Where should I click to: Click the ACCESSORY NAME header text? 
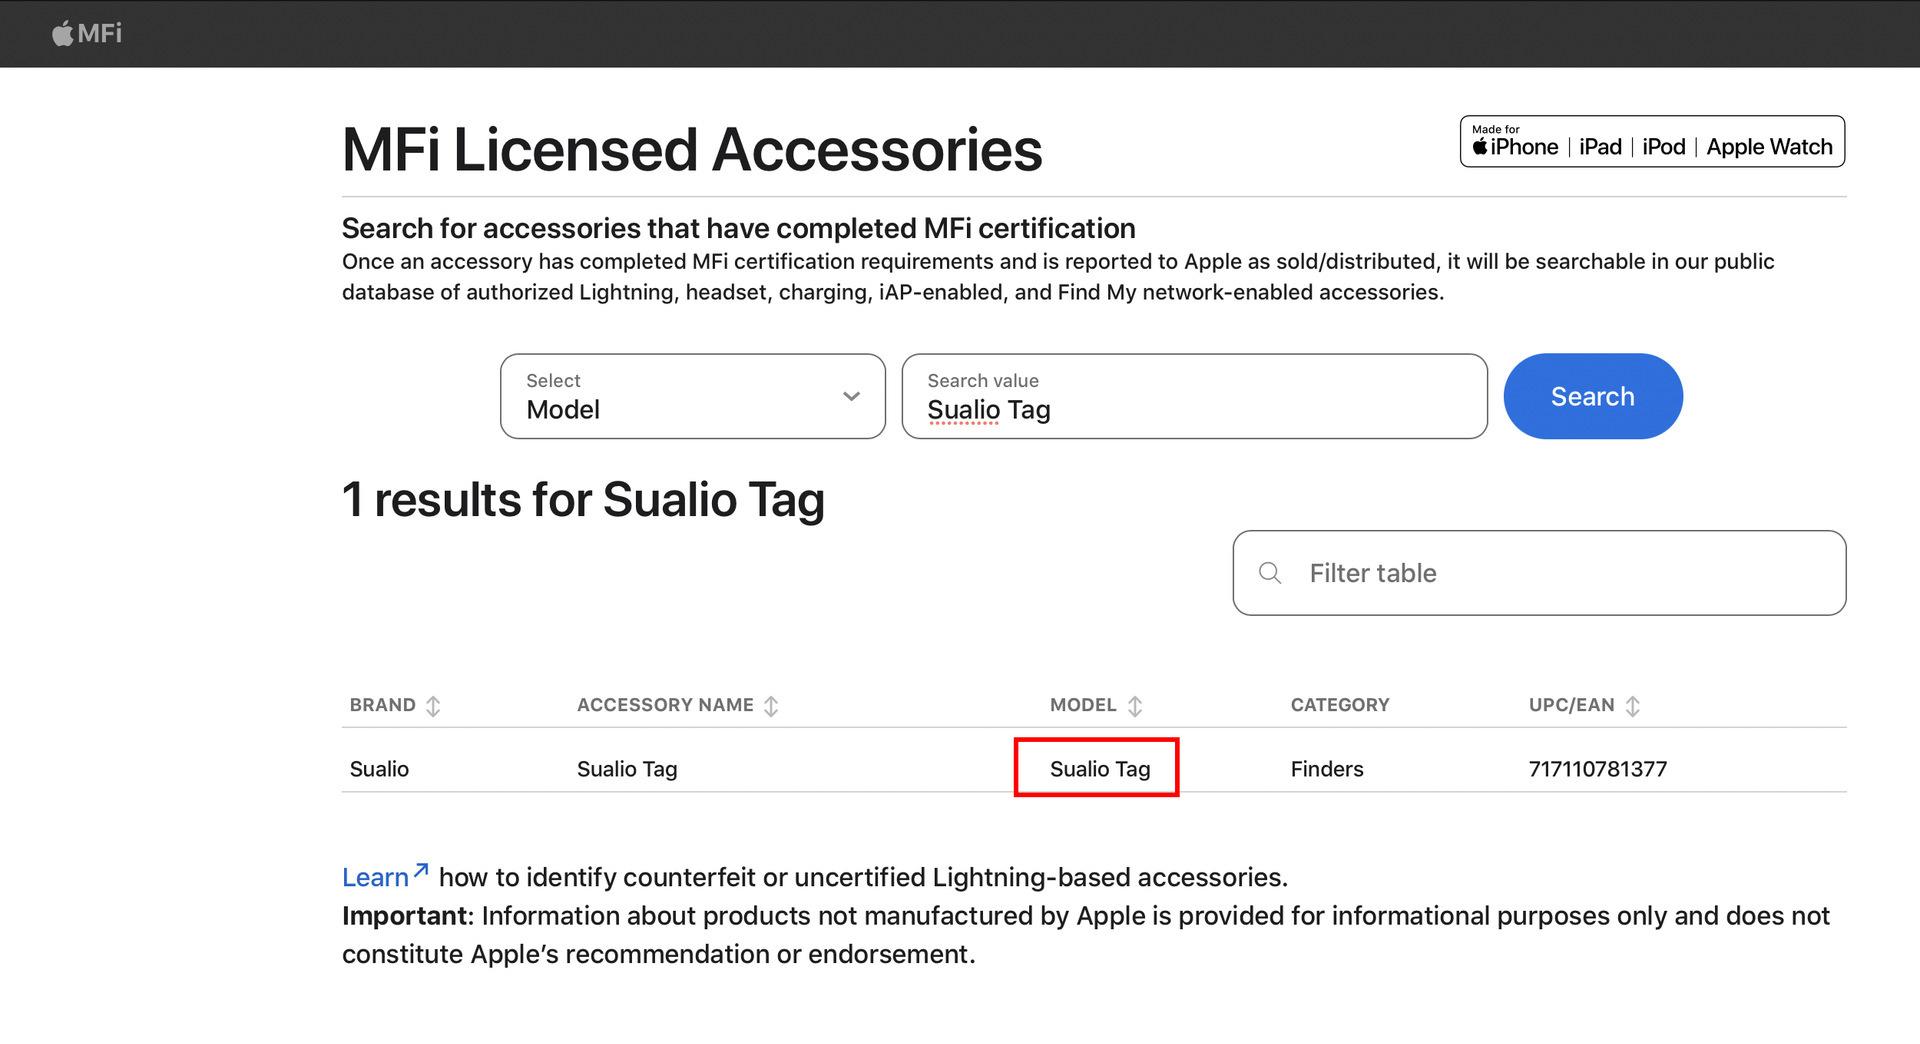665,705
